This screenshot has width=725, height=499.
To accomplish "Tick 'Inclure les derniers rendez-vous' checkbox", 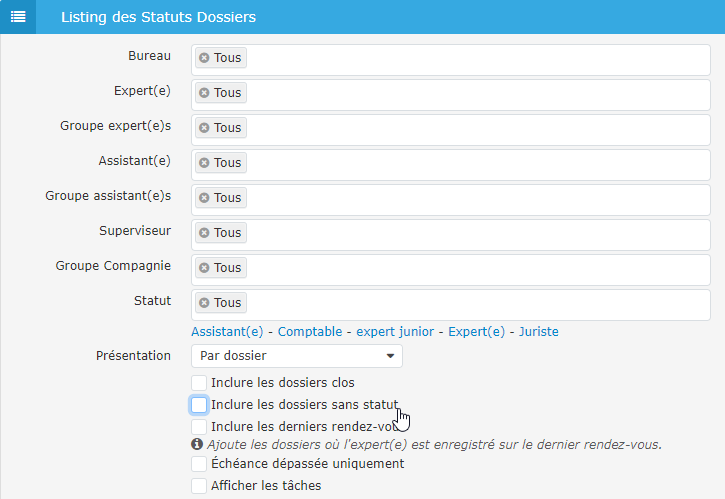I will coord(199,427).
